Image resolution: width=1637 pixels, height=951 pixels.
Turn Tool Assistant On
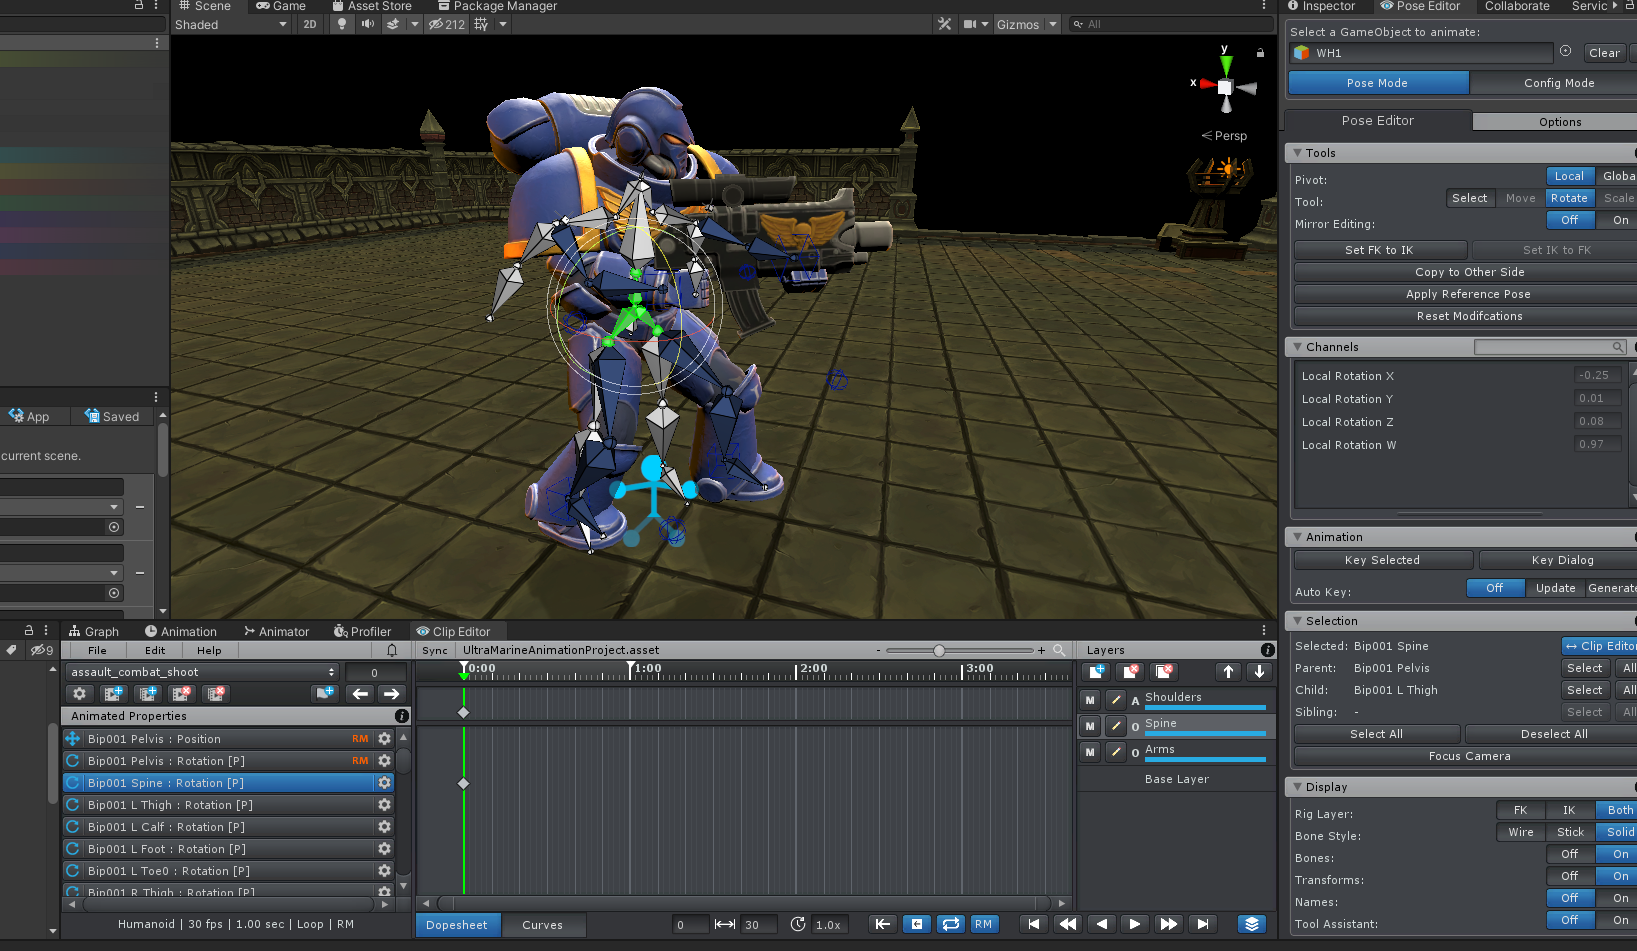coord(1620,920)
